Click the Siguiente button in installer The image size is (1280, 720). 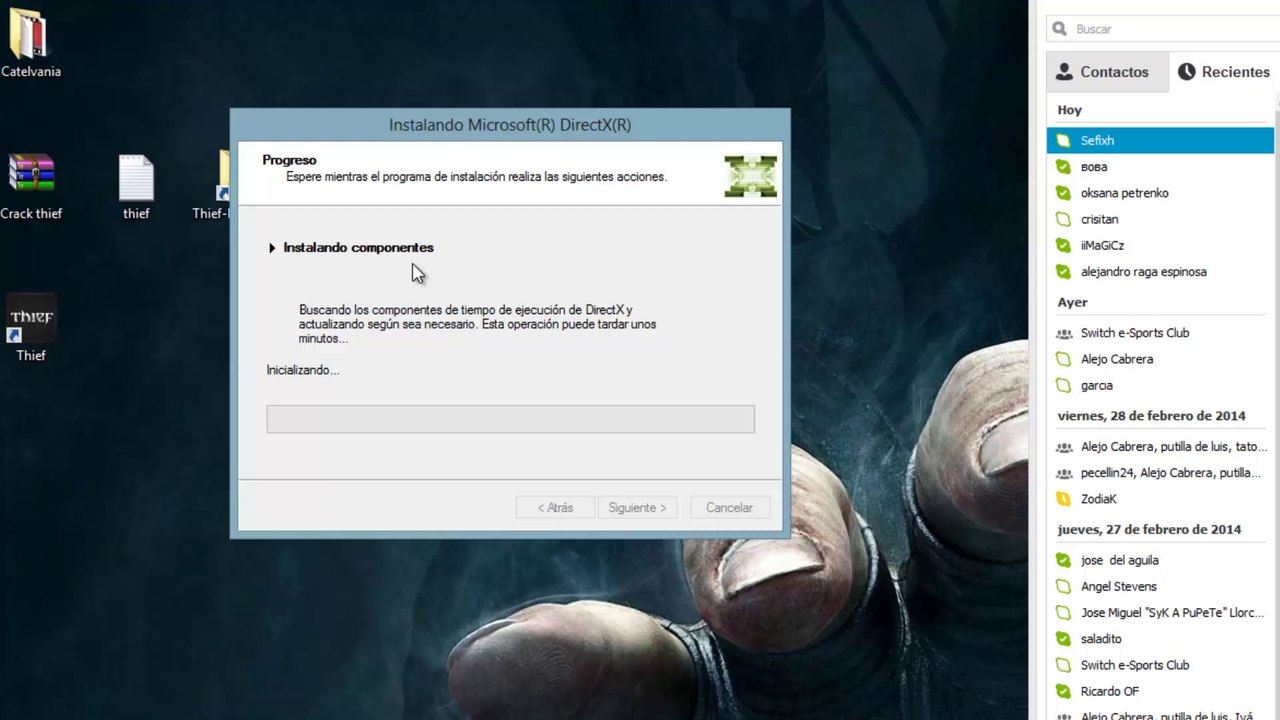click(637, 507)
